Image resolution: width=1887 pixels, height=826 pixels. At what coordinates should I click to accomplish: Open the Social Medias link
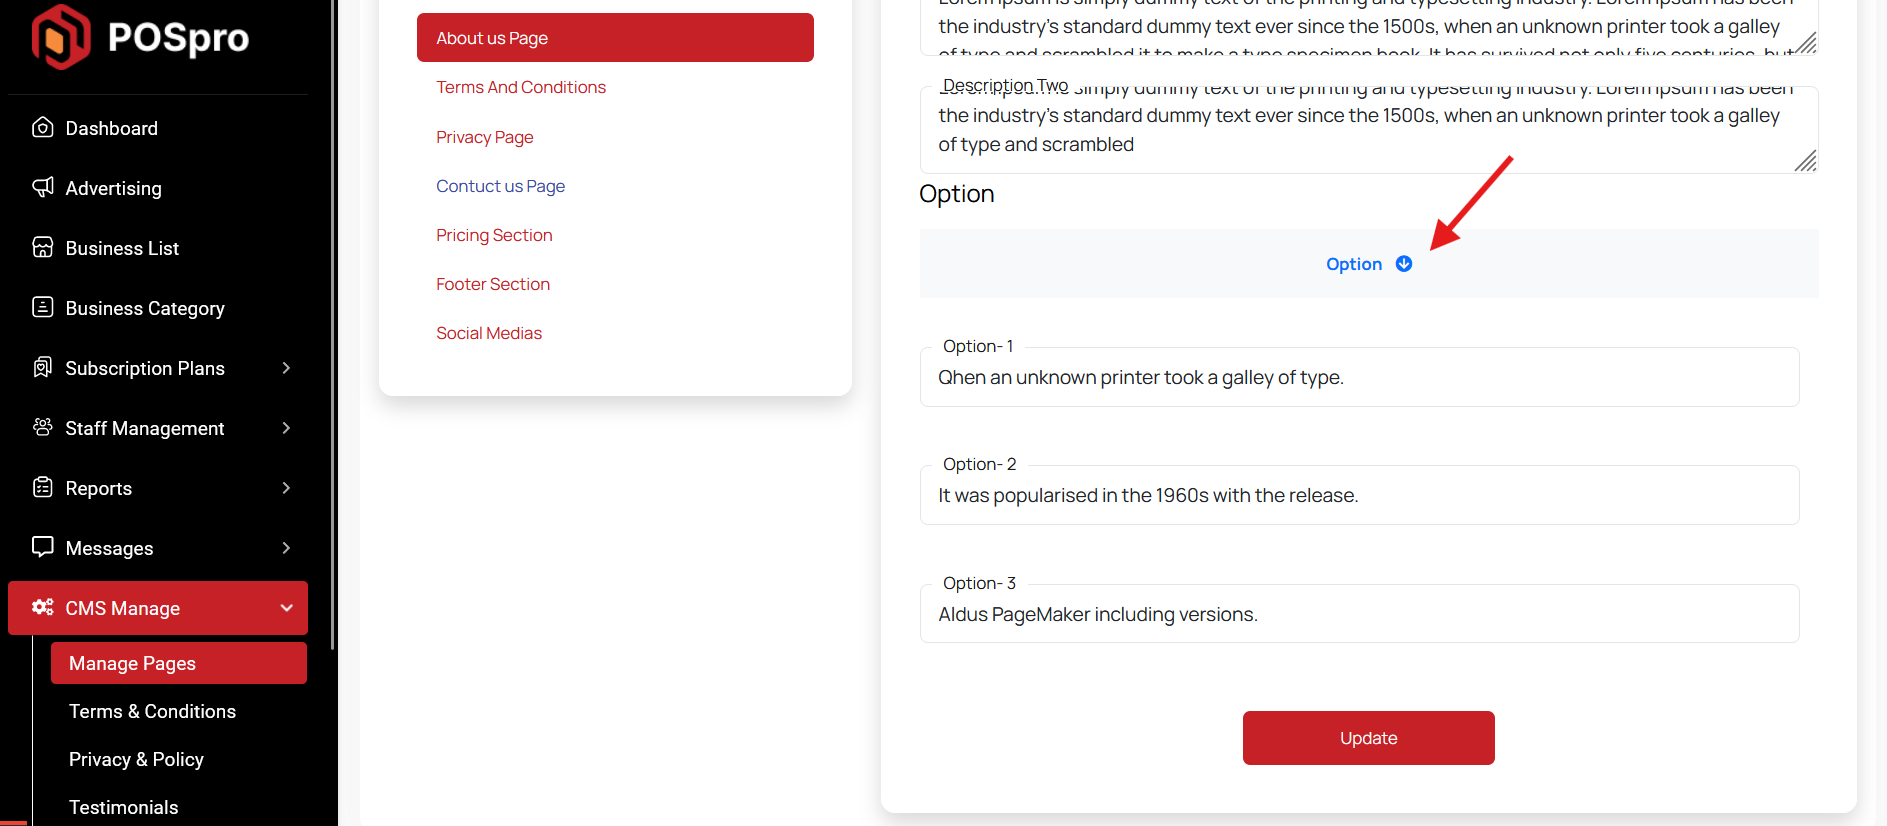489,333
